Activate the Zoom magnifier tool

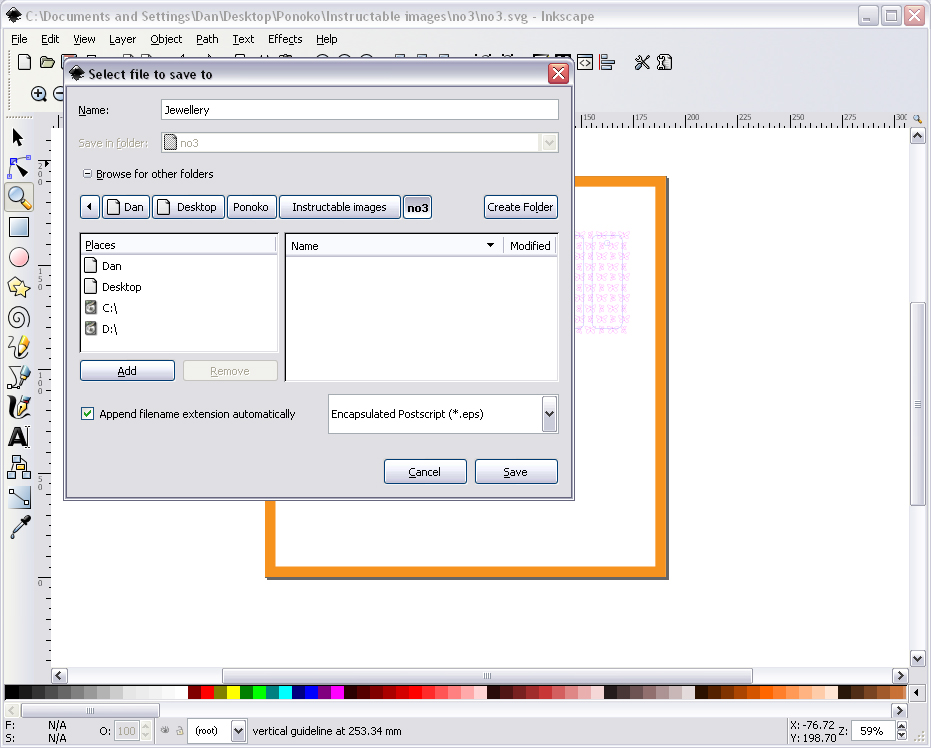point(19,198)
